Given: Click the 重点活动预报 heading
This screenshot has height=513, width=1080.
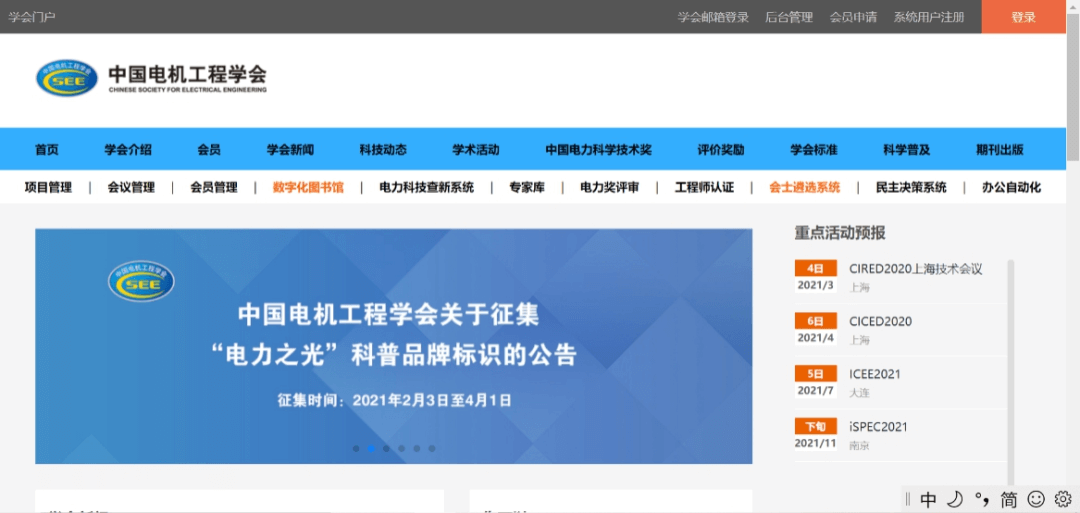Looking at the screenshot, I should click(840, 233).
